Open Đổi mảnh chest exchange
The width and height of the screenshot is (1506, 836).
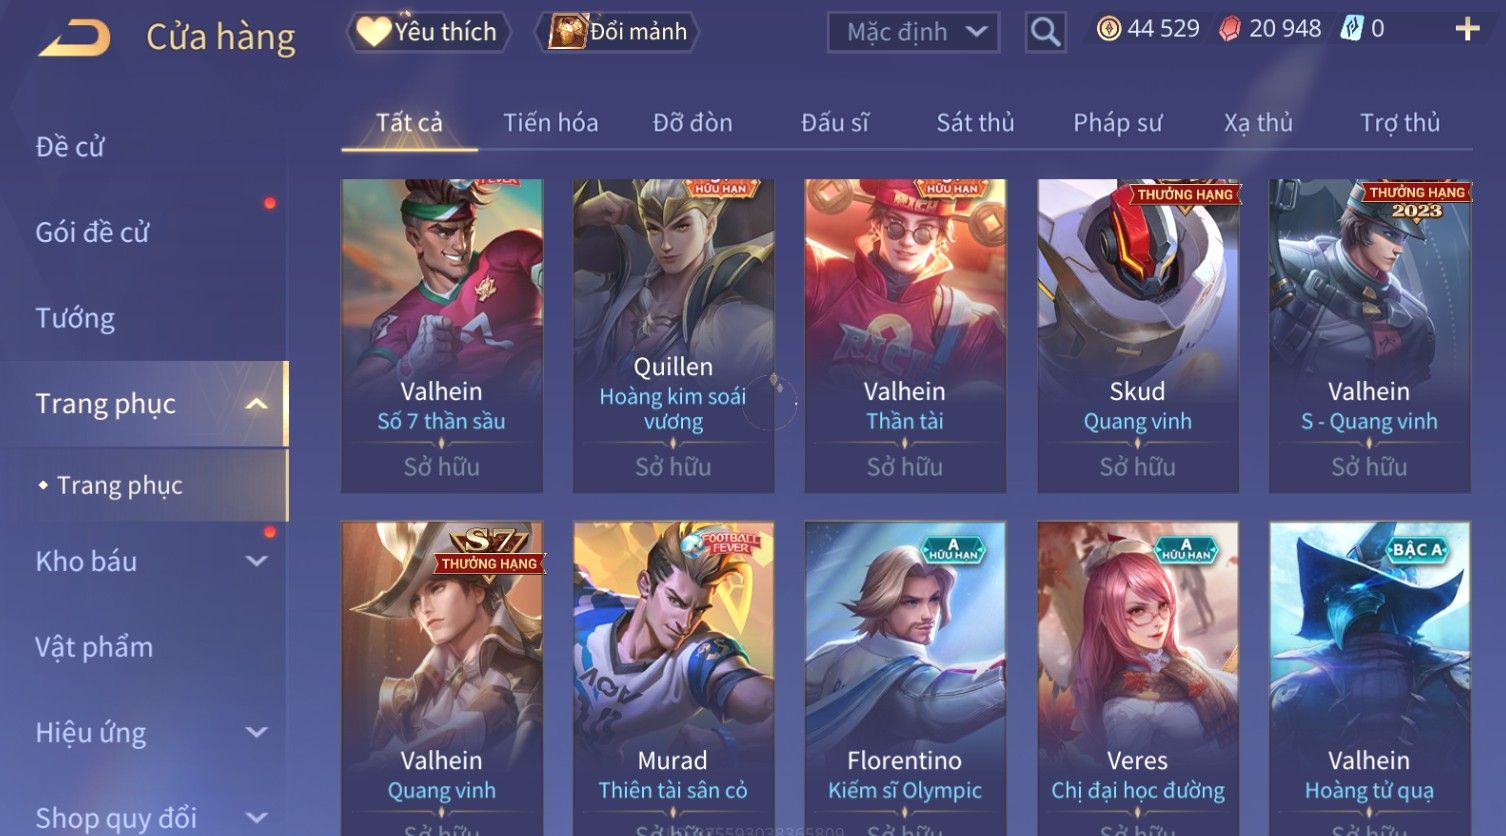617,32
